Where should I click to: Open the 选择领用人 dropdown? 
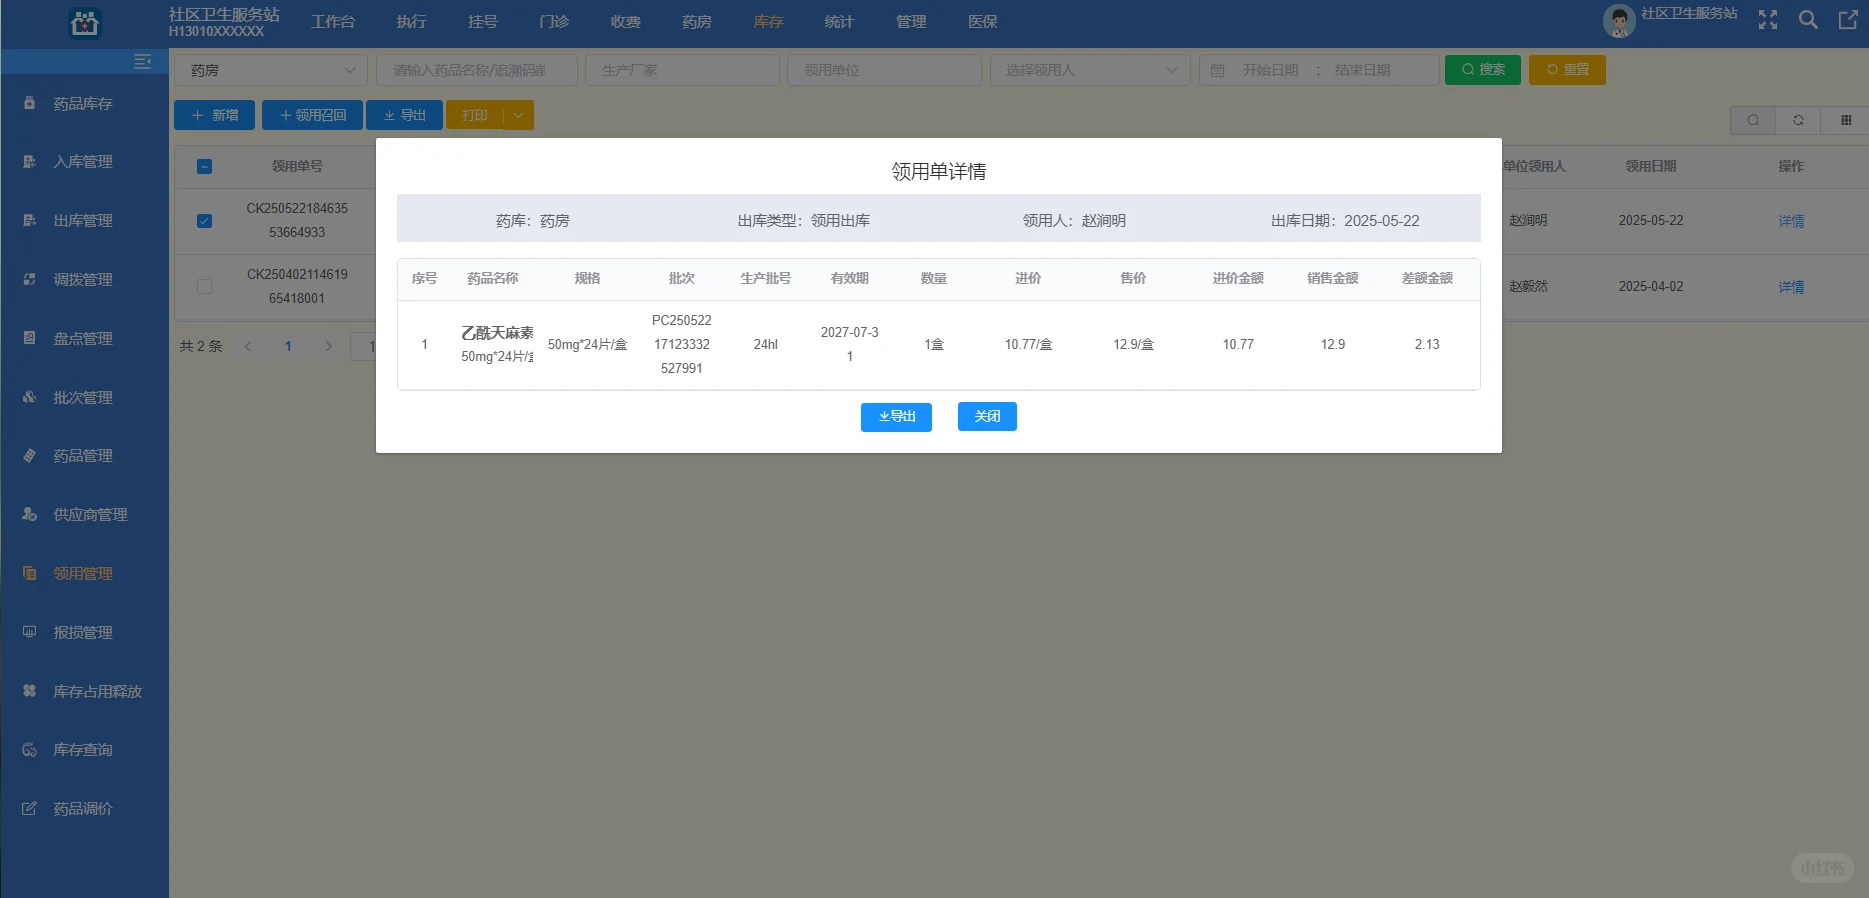(1090, 70)
